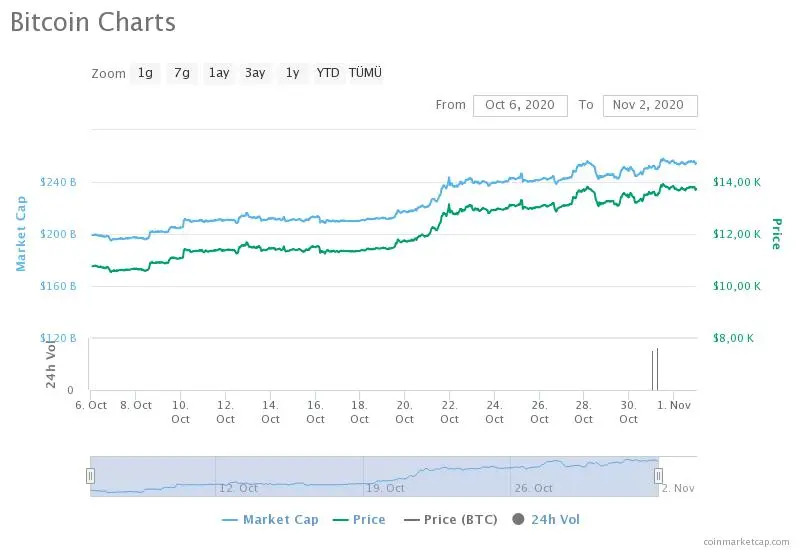Click the Zoom label text
Image resolution: width=800 pixels, height=550 pixels.
coord(108,73)
